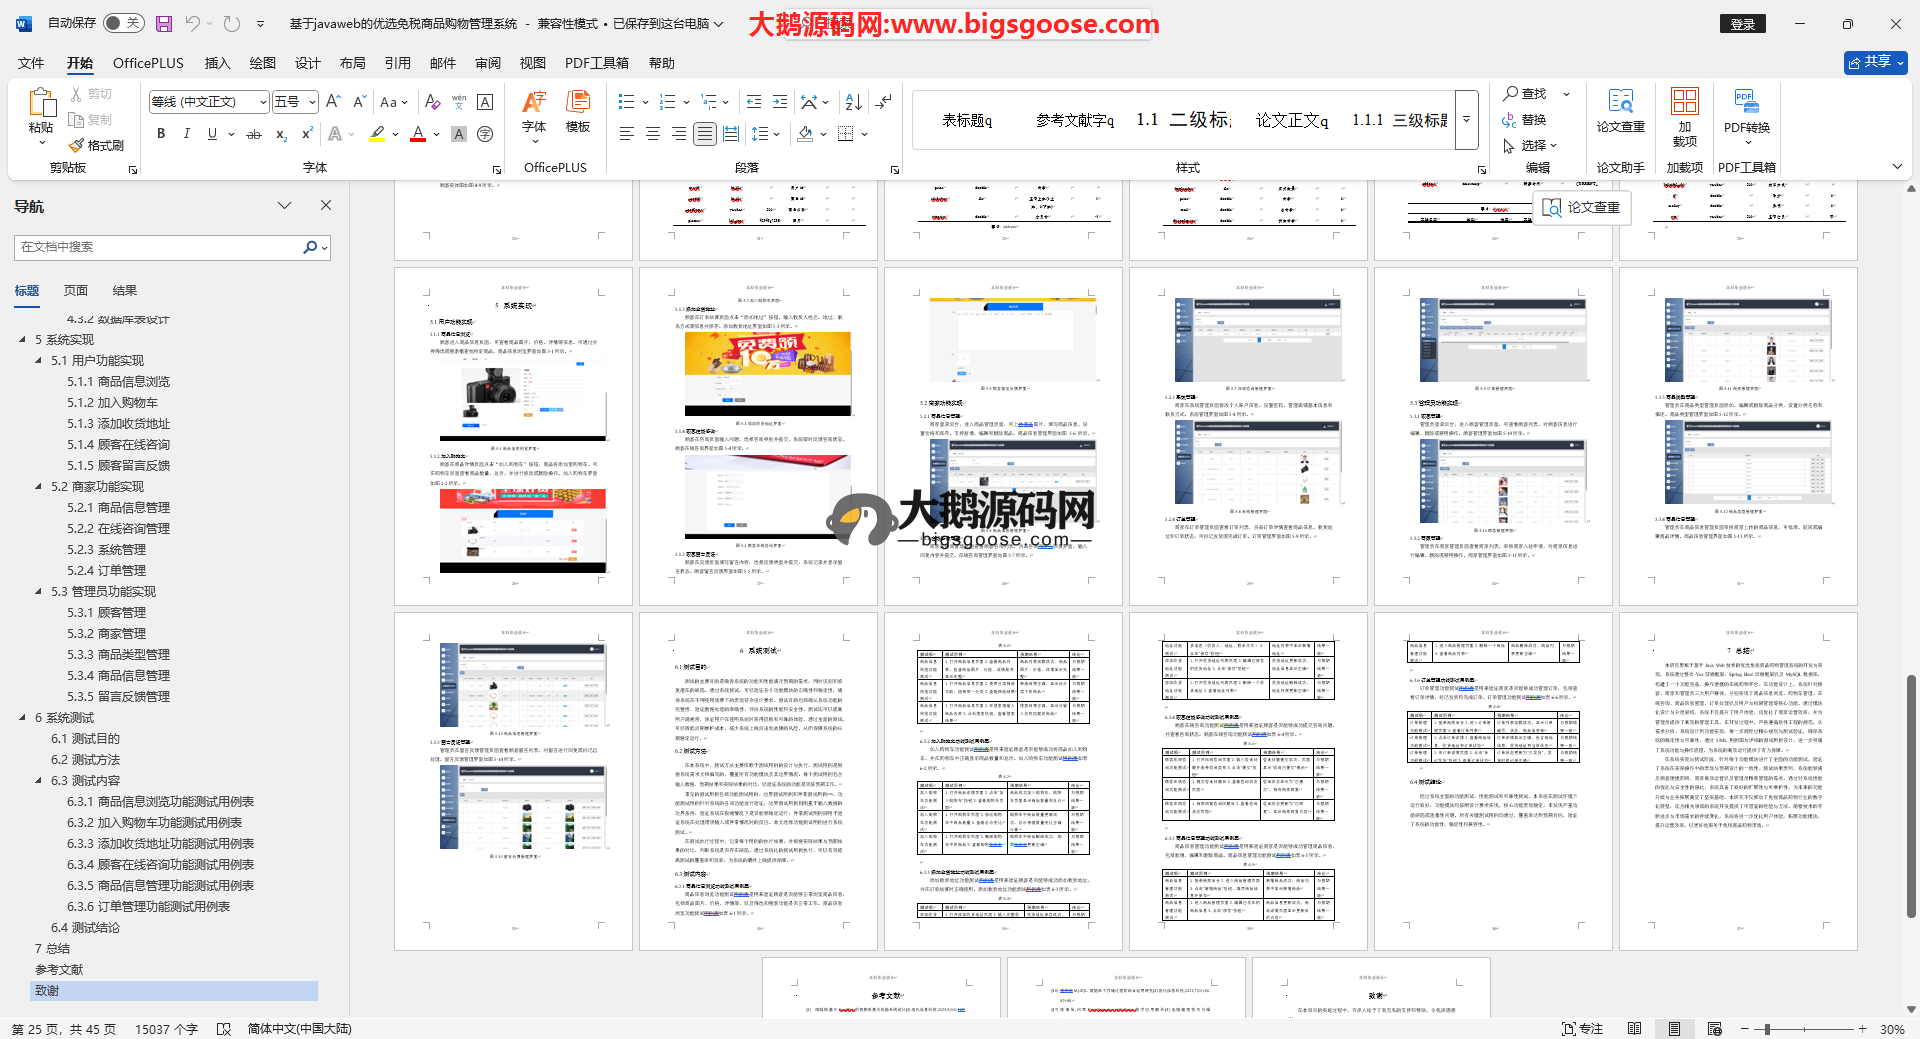Click the zoom slider in status bar
This screenshot has width=1920, height=1039.
1768,1029
